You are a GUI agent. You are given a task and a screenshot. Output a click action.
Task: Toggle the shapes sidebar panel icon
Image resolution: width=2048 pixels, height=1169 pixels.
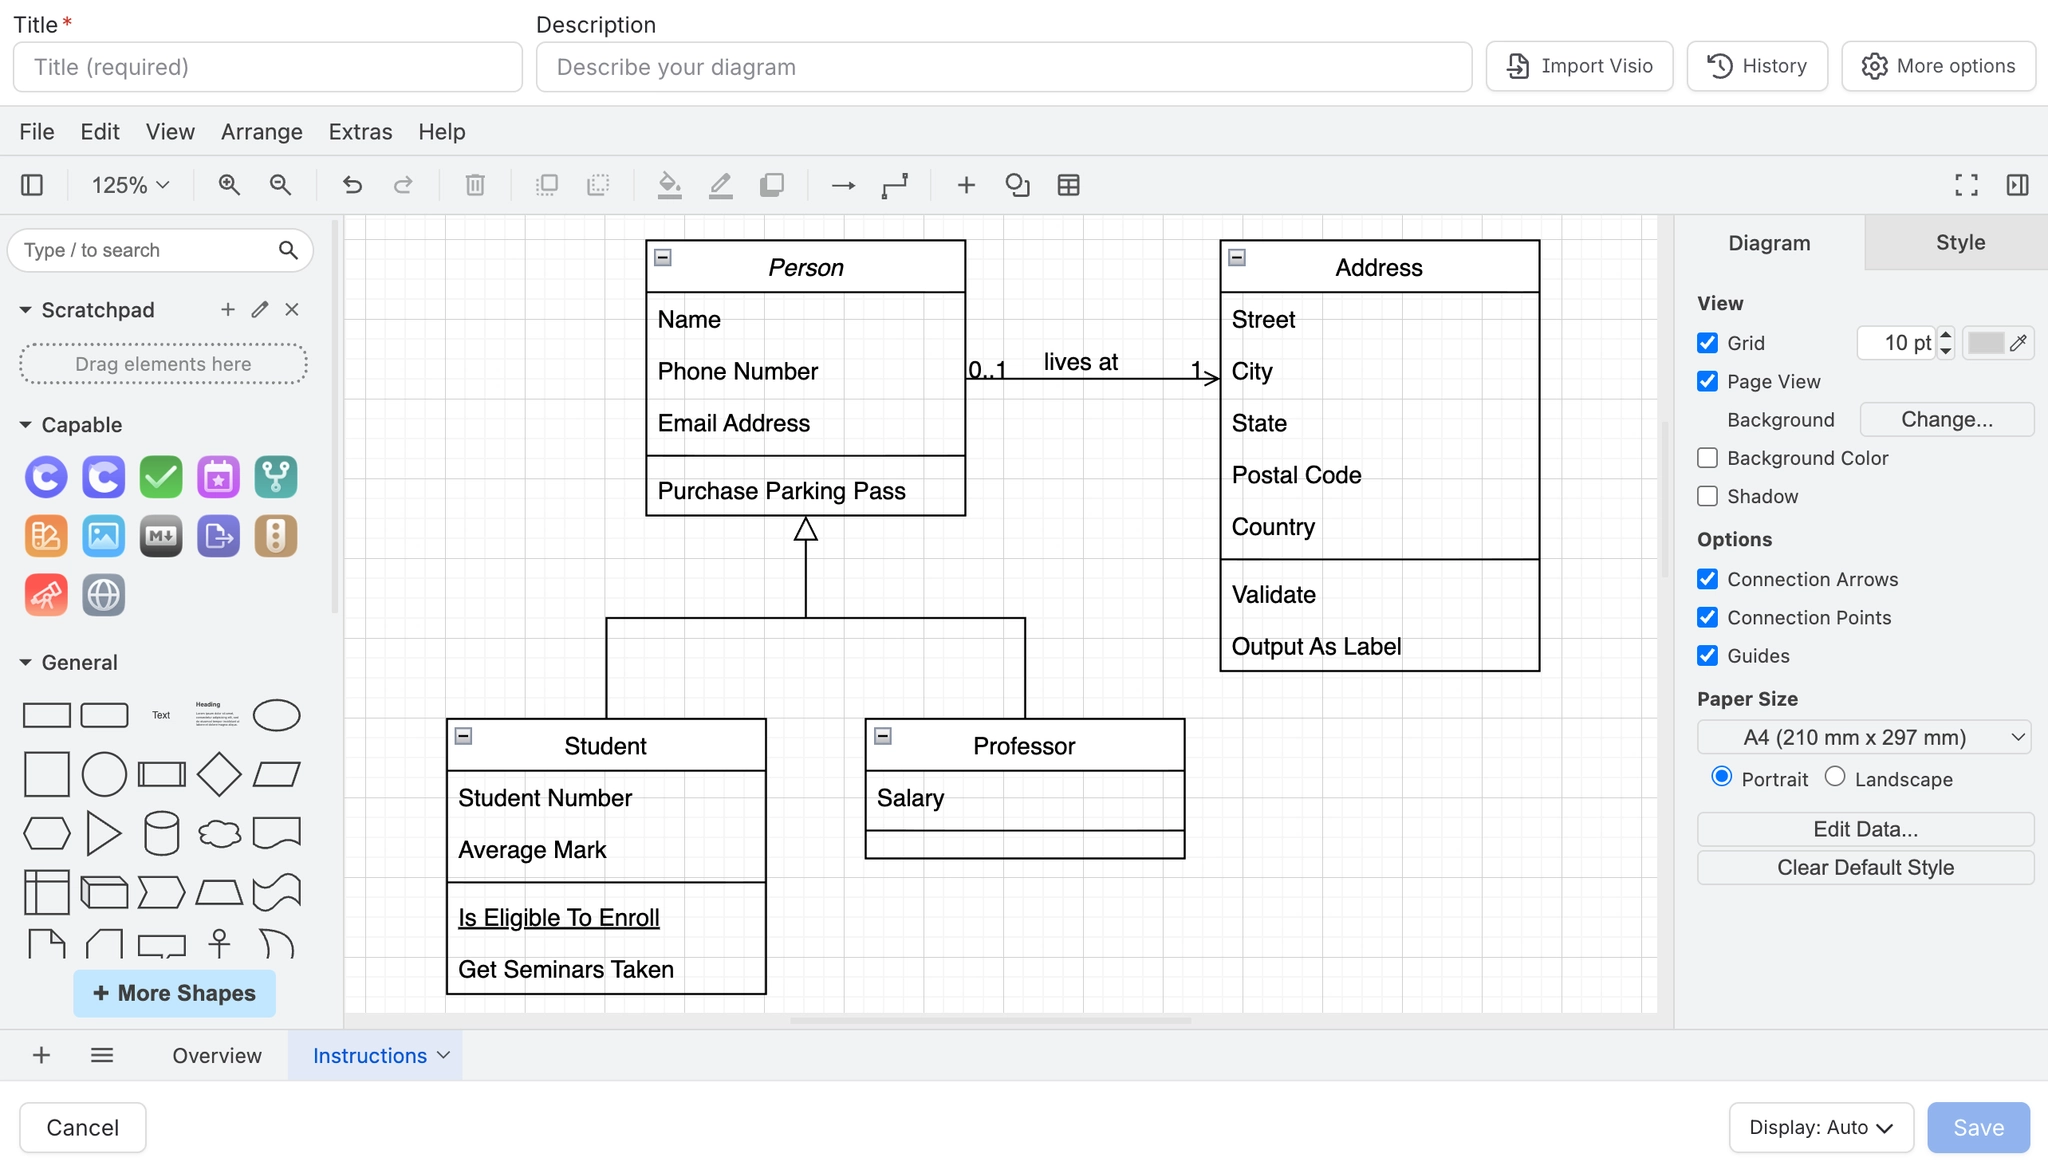pos(32,185)
